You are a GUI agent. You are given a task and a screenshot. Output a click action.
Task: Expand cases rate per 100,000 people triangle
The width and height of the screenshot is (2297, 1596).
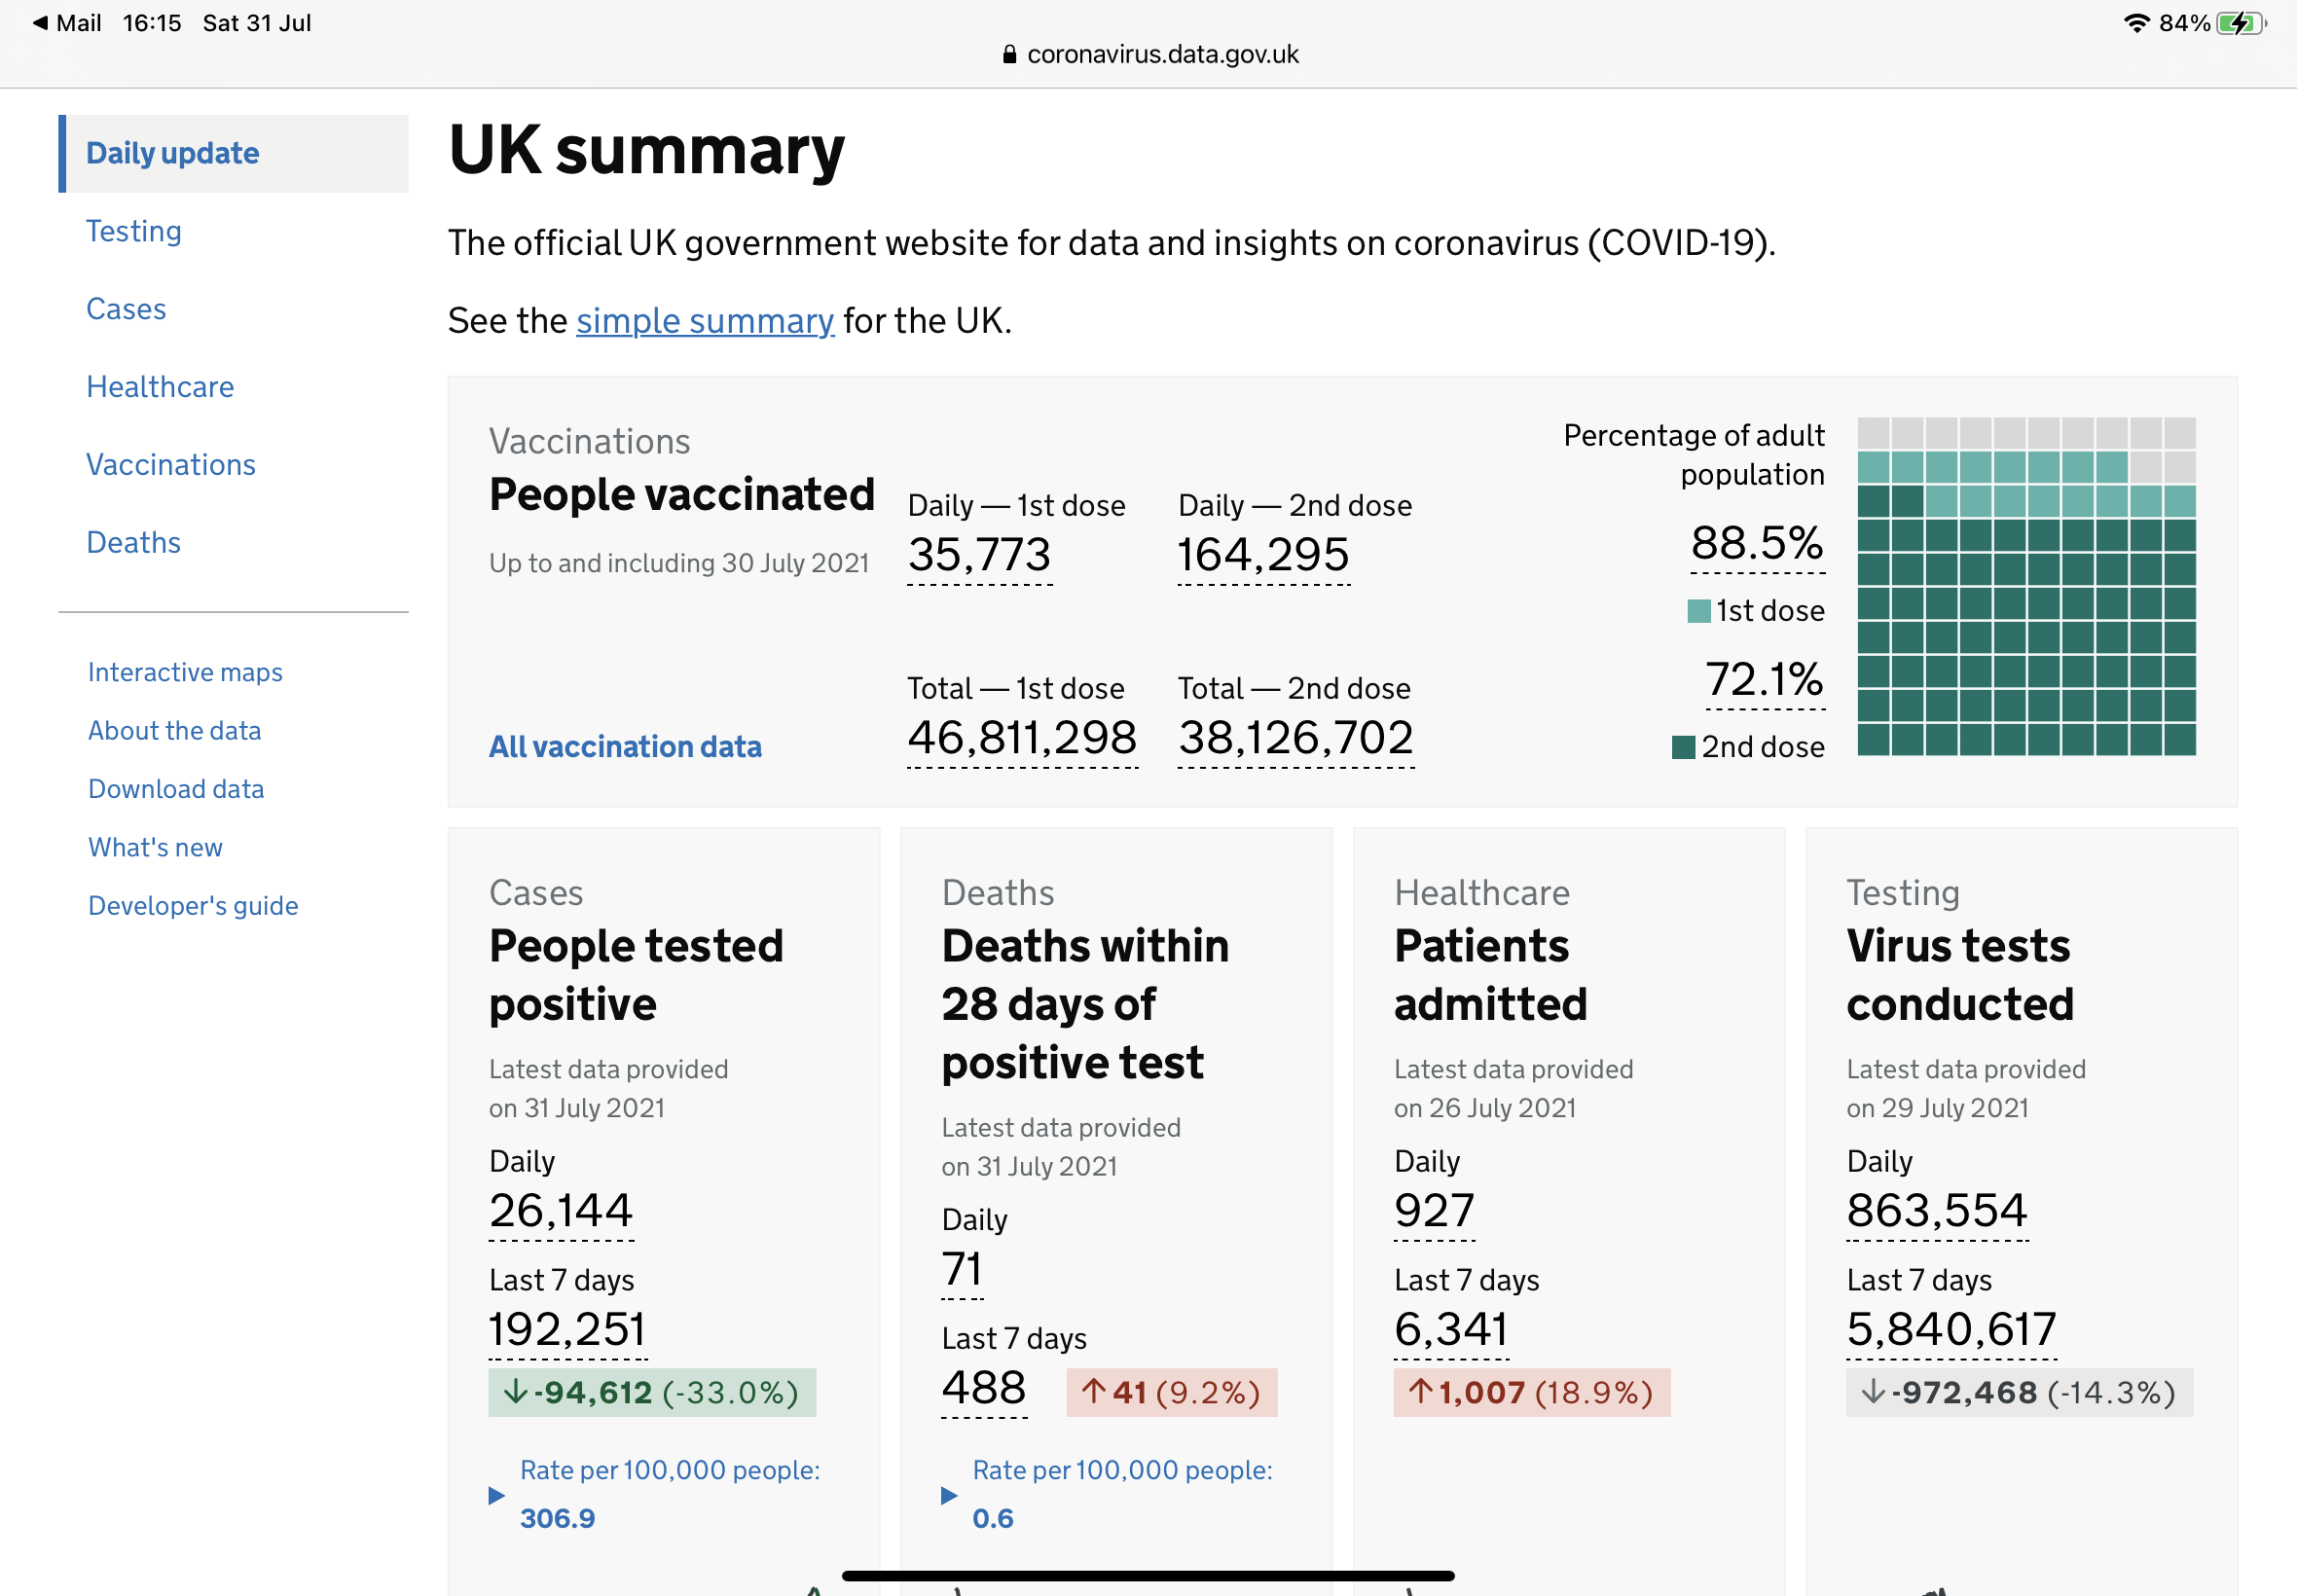pos(497,1495)
